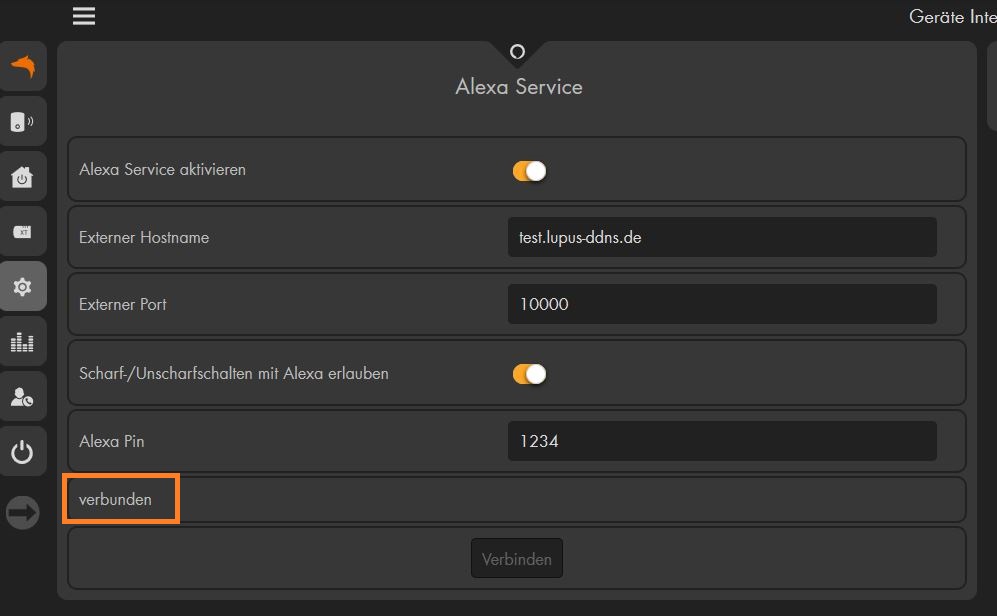Viewport: 997px width, 616px height.
Task: Click the Geräte Inte header text
Action: (x=952, y=17)
